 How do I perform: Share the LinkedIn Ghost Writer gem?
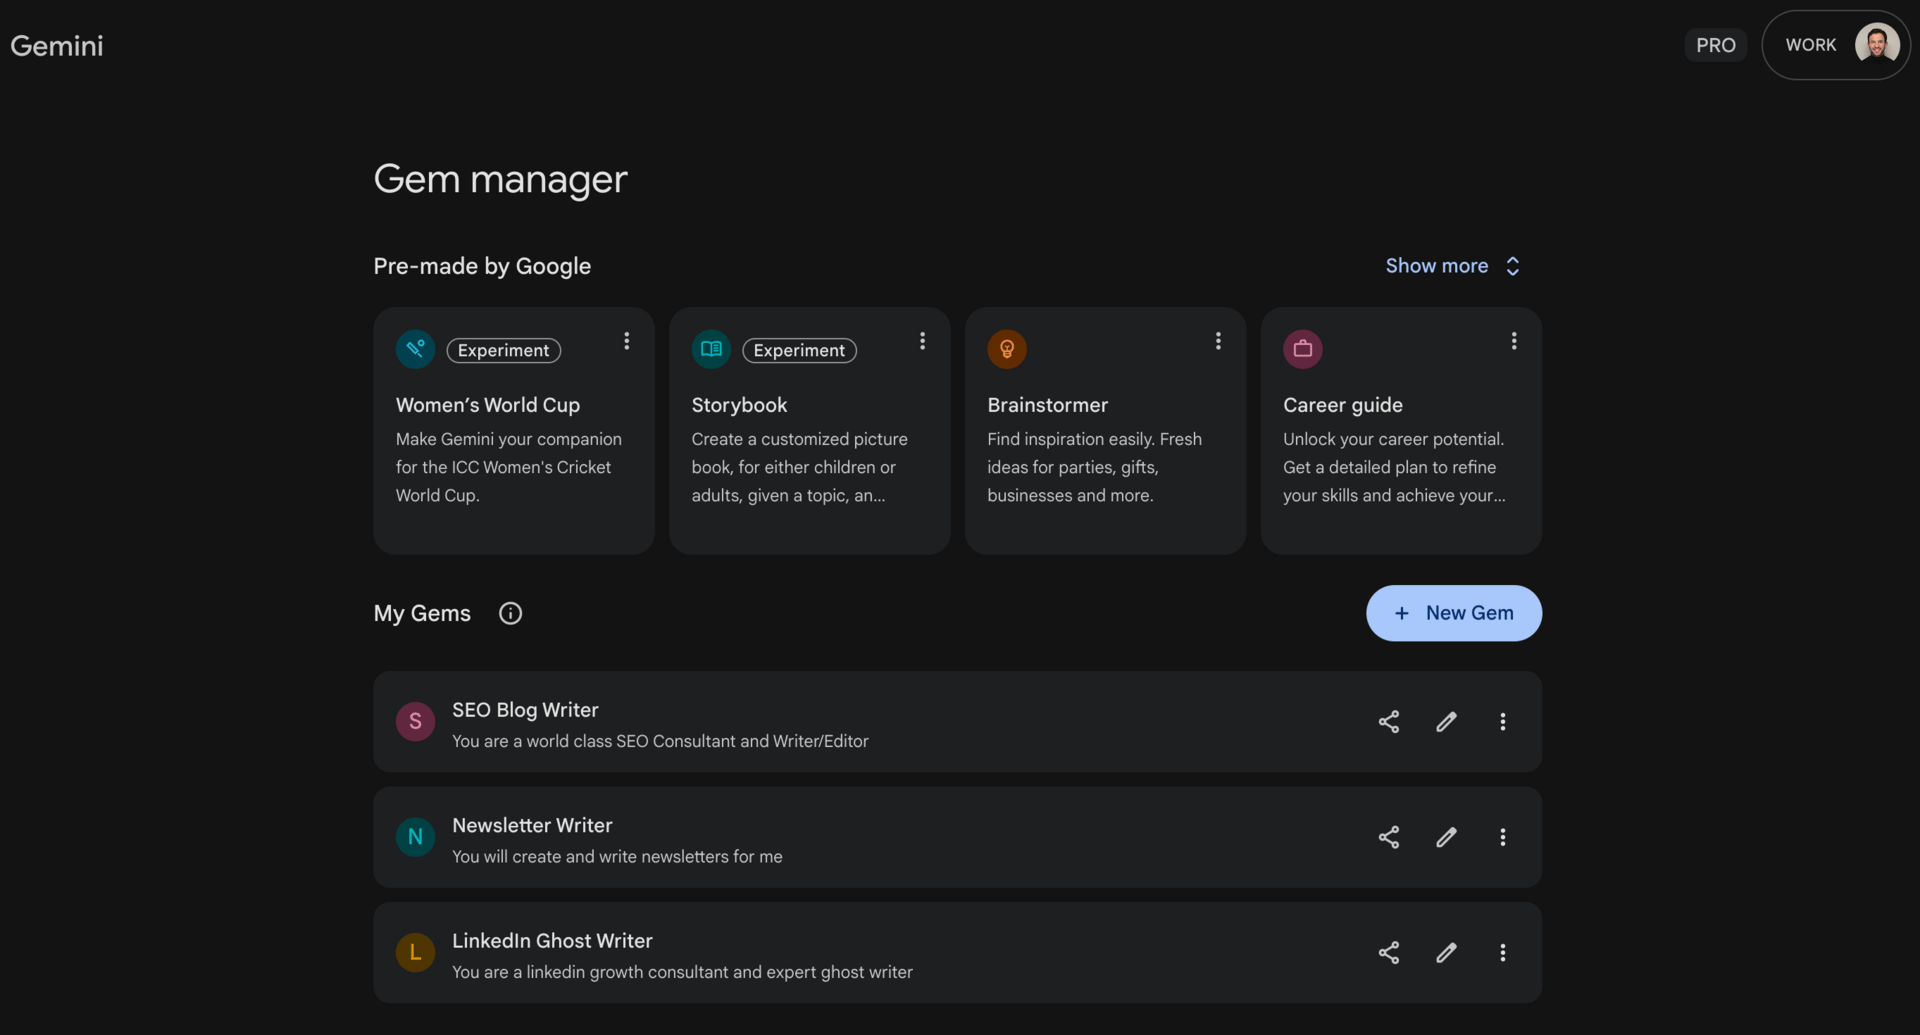[1389, 953]
